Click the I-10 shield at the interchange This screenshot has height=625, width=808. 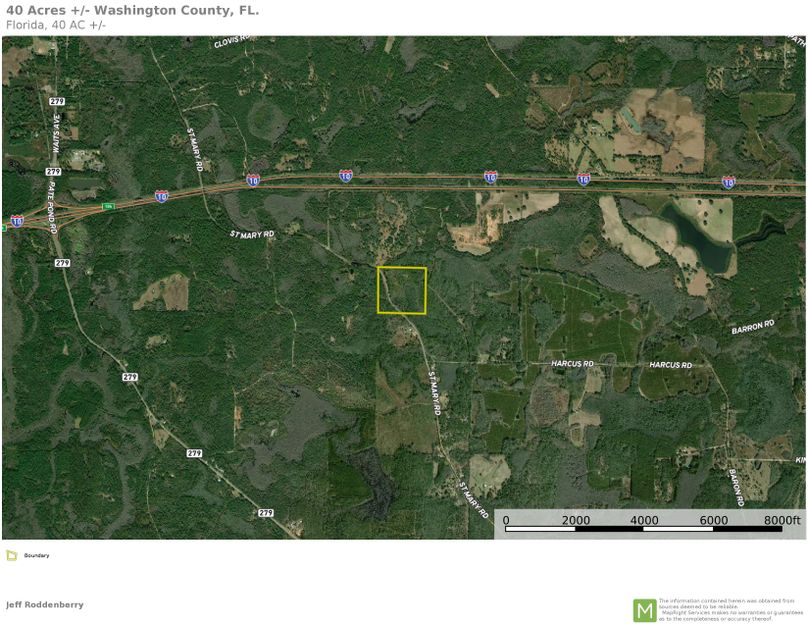(x=17, y=221)
